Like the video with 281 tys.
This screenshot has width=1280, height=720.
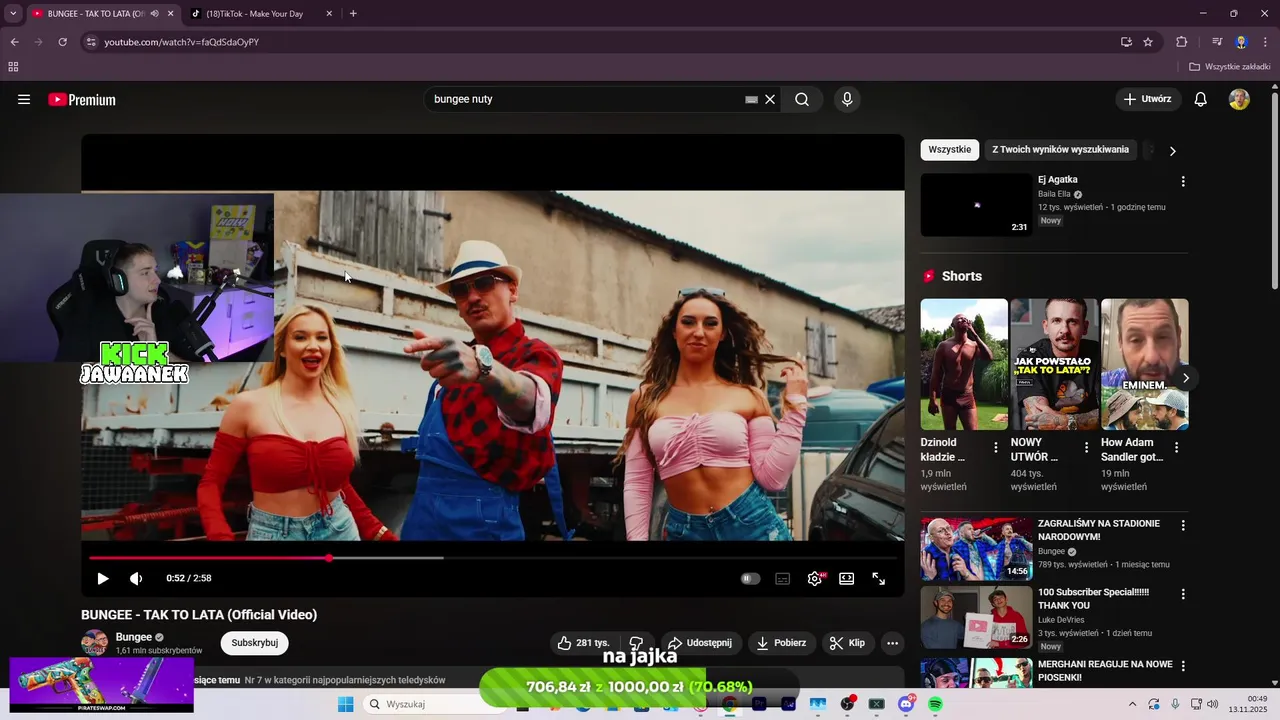pyautogui.click(x=583, y=643)
